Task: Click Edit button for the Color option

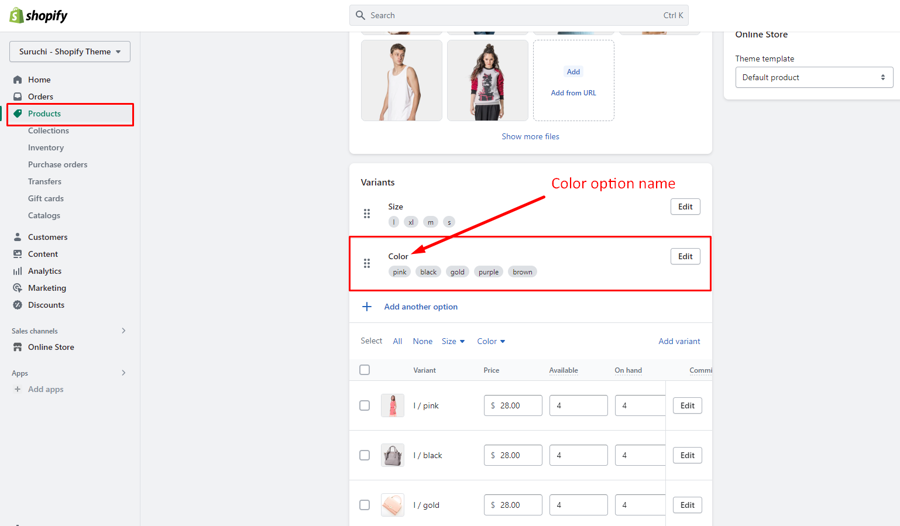Action: coord(685,257)
